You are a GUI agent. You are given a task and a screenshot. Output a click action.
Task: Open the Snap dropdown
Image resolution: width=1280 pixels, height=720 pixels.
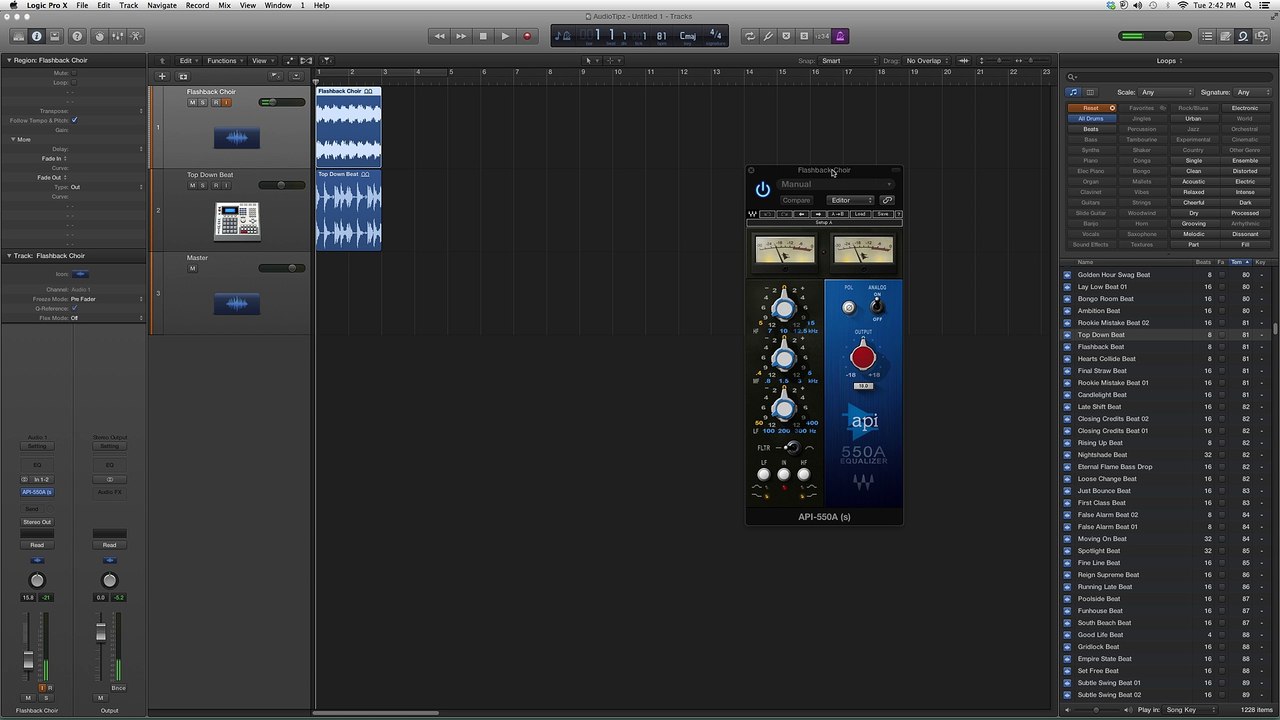[x=848, y=61]
